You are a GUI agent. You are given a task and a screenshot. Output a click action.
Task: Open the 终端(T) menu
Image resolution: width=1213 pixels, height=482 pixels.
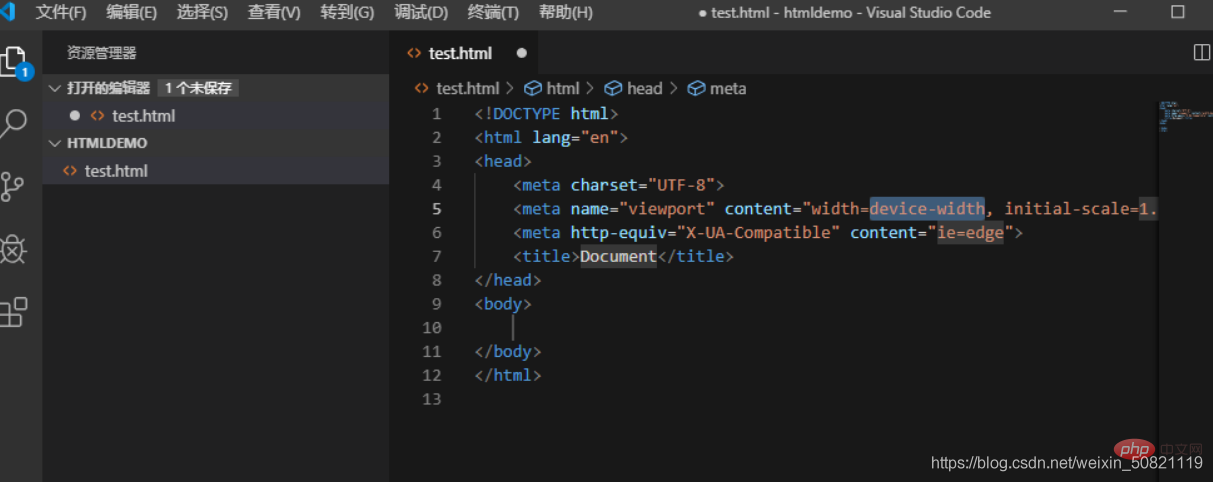click(493, 13)
